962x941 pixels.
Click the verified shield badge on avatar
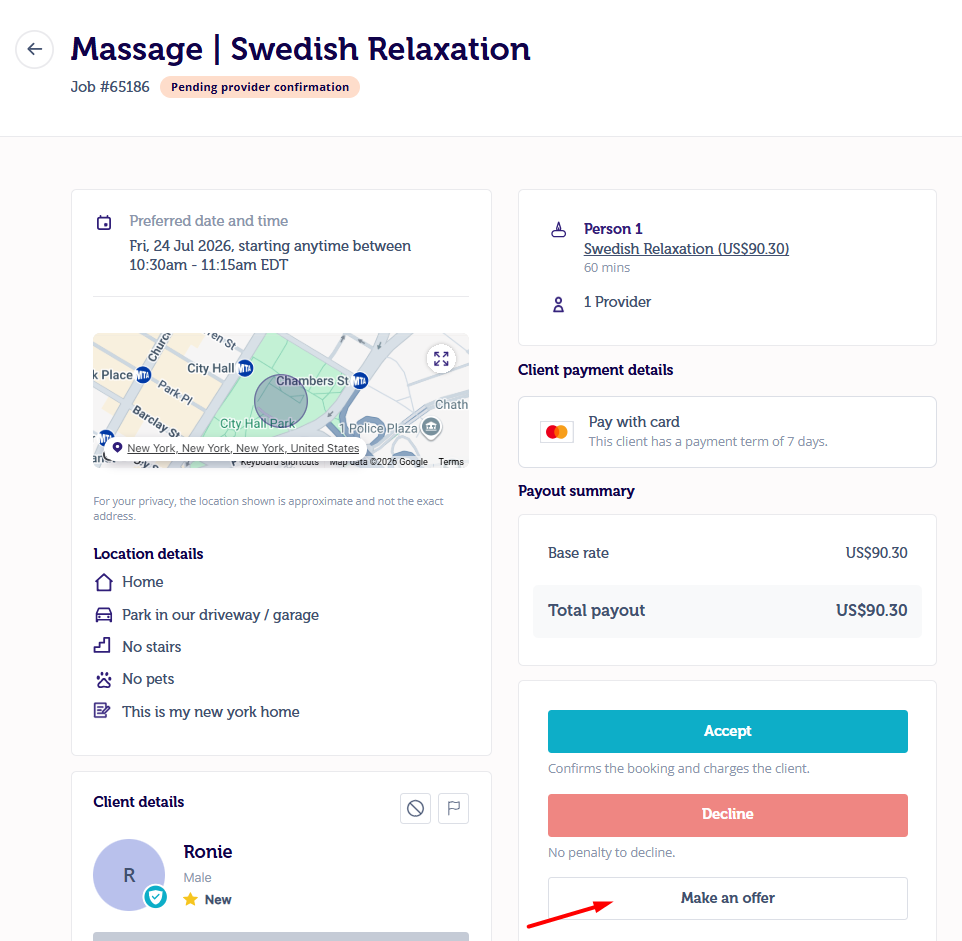coord(156,897)
